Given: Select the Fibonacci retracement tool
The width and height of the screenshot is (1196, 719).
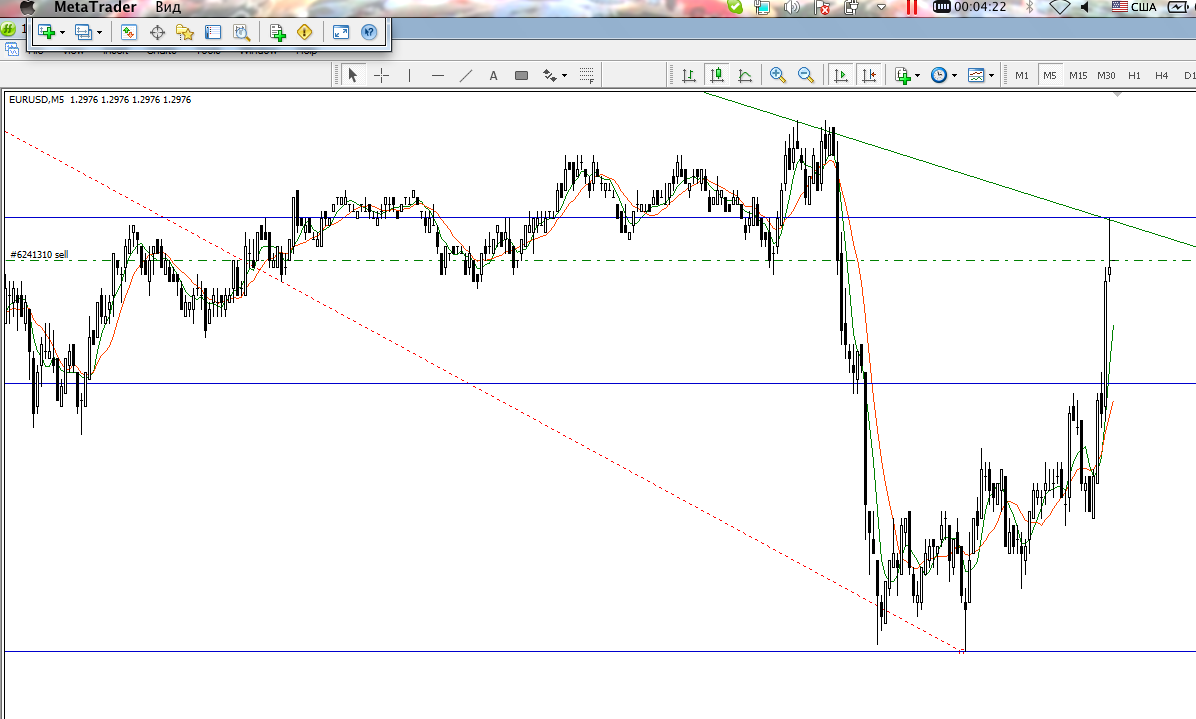Looking at the screenshot, I should (587, 75).
